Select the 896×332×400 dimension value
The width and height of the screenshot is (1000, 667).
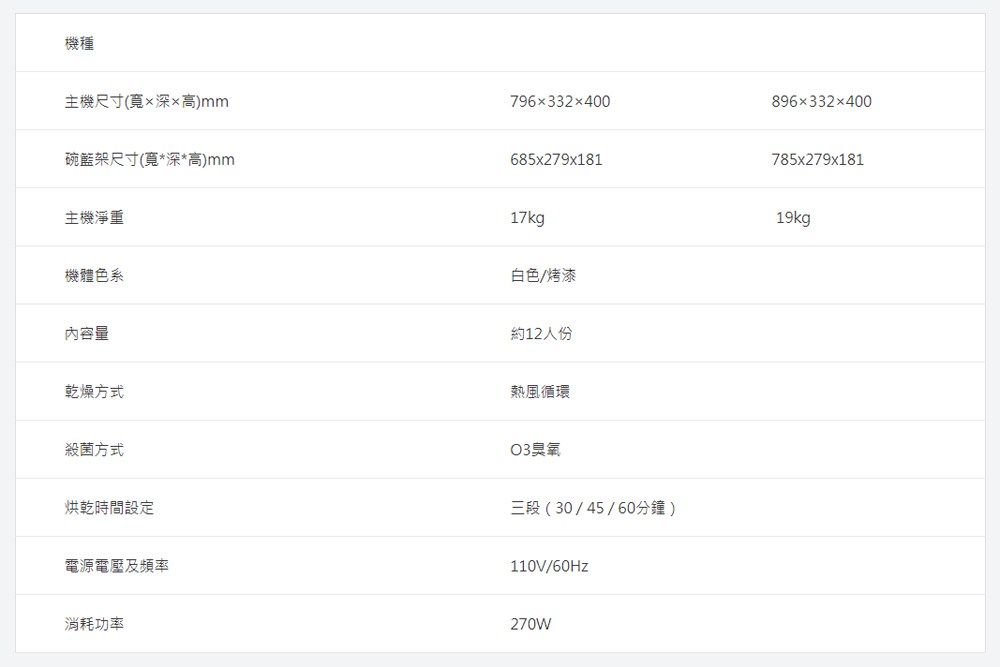pos(821,101)
